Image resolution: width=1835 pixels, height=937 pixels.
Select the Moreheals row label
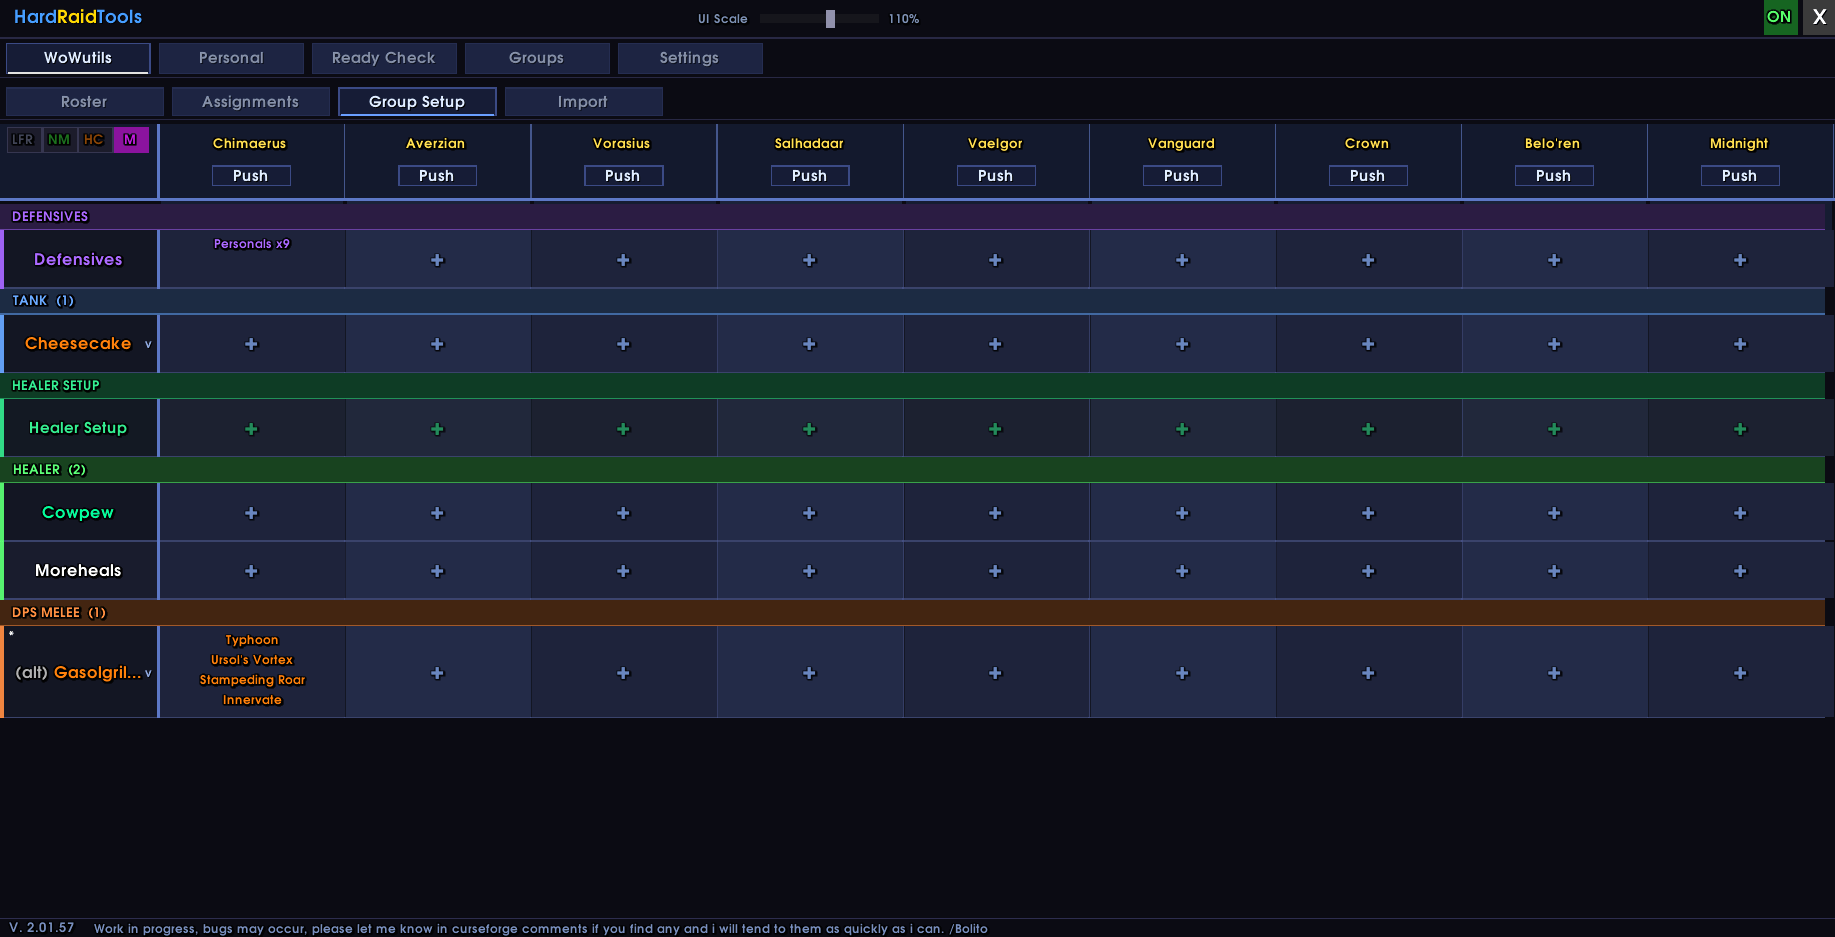pos(78,571)
